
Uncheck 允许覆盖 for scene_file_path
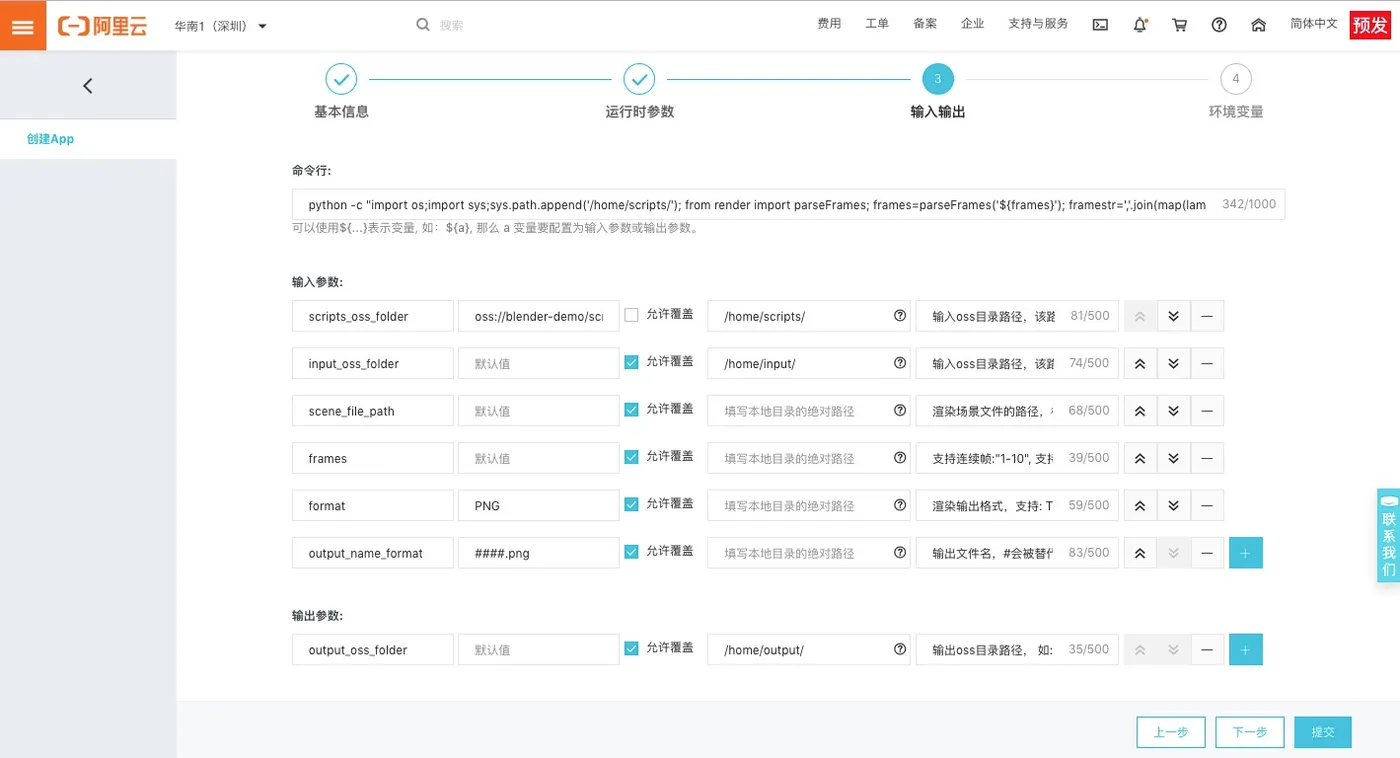[x=631, y=410]
